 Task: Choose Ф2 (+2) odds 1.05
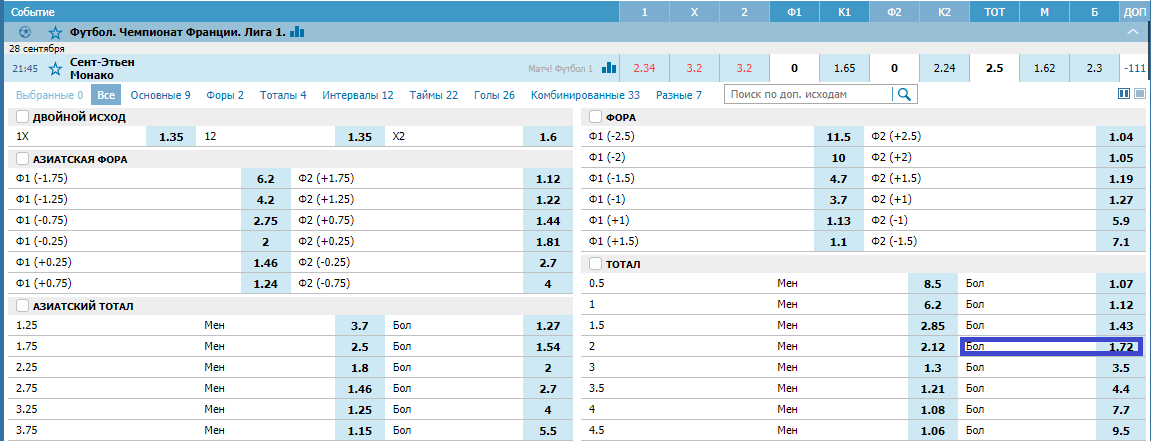(x=1120, y=158)
